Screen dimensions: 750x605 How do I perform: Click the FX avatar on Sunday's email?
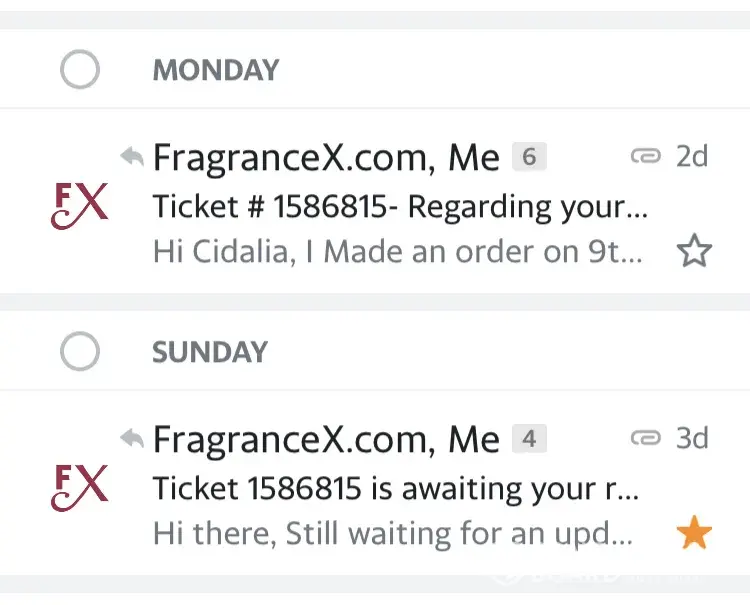pyautogui.click(x=79, y=486)
